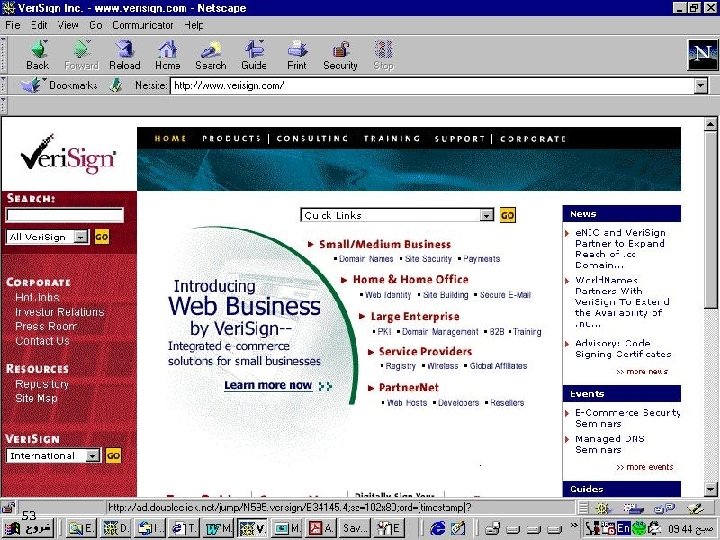Expand the All VeriSign search scope dropdown

81,237
